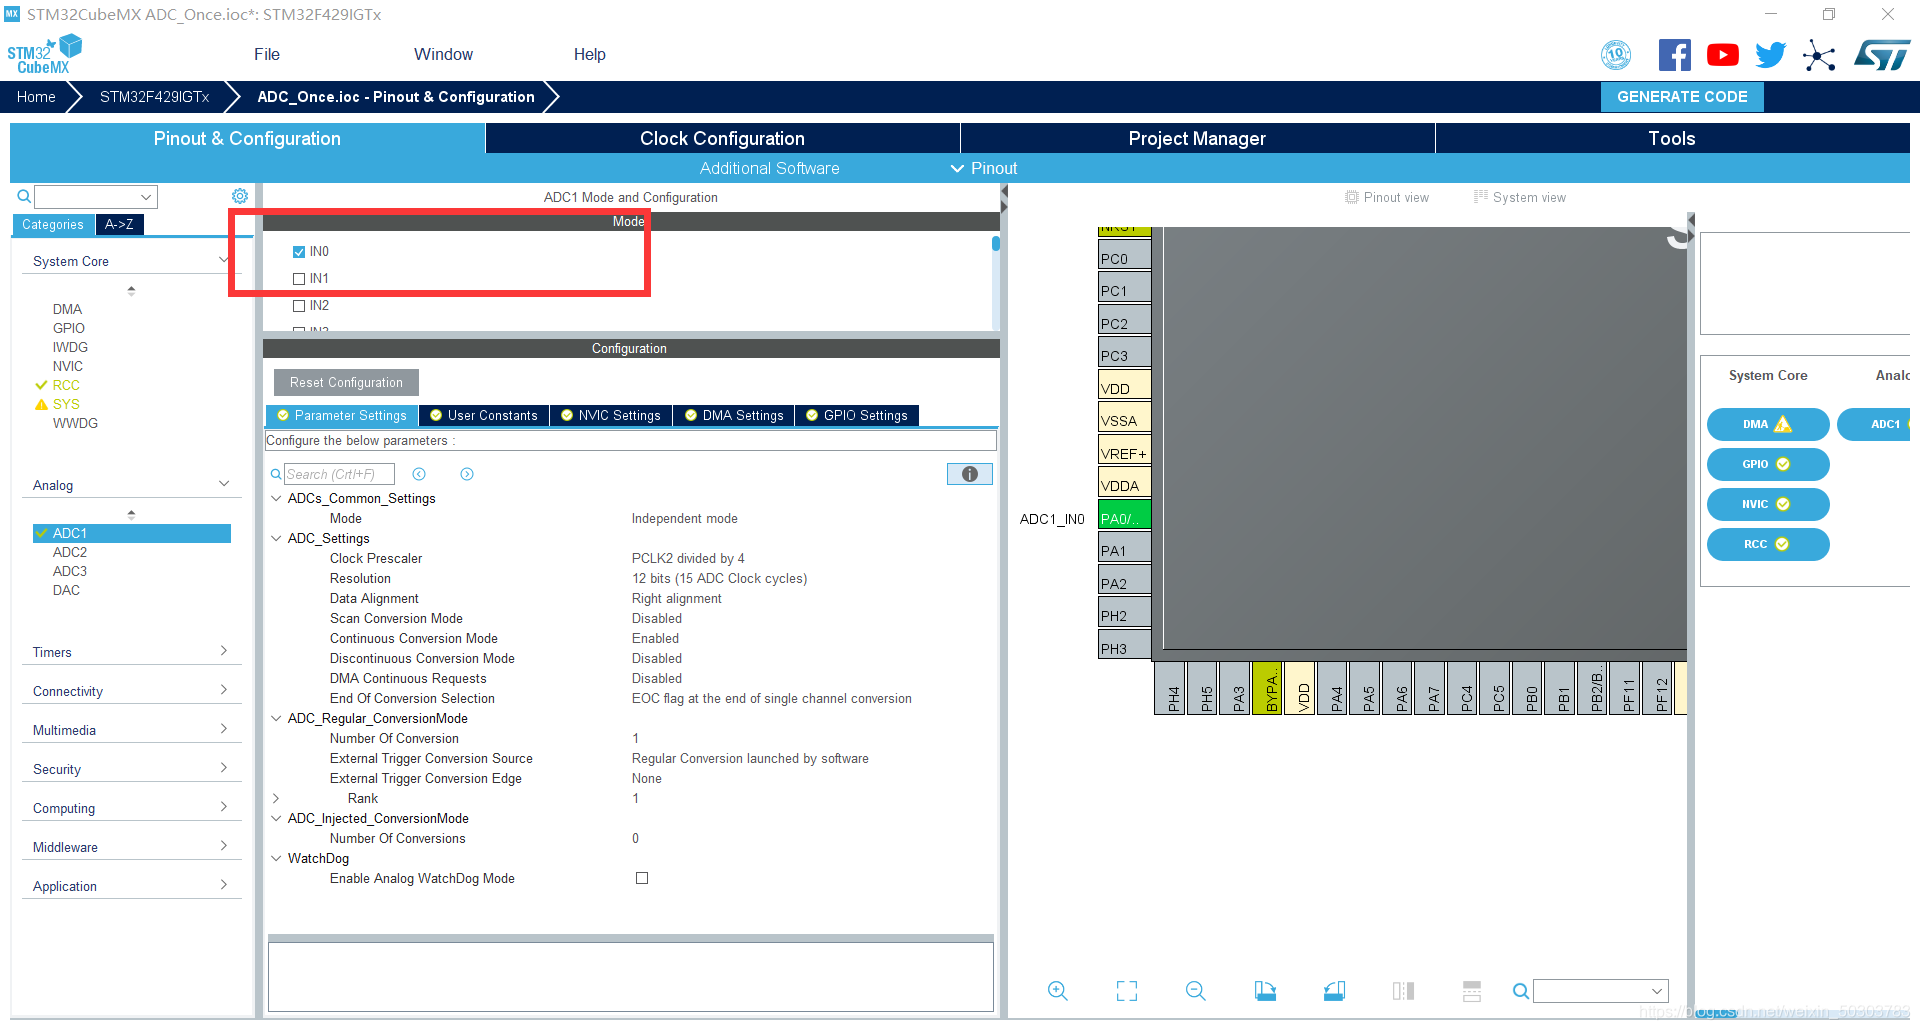Open the DMA Settings tab

(x=734, y=415)
